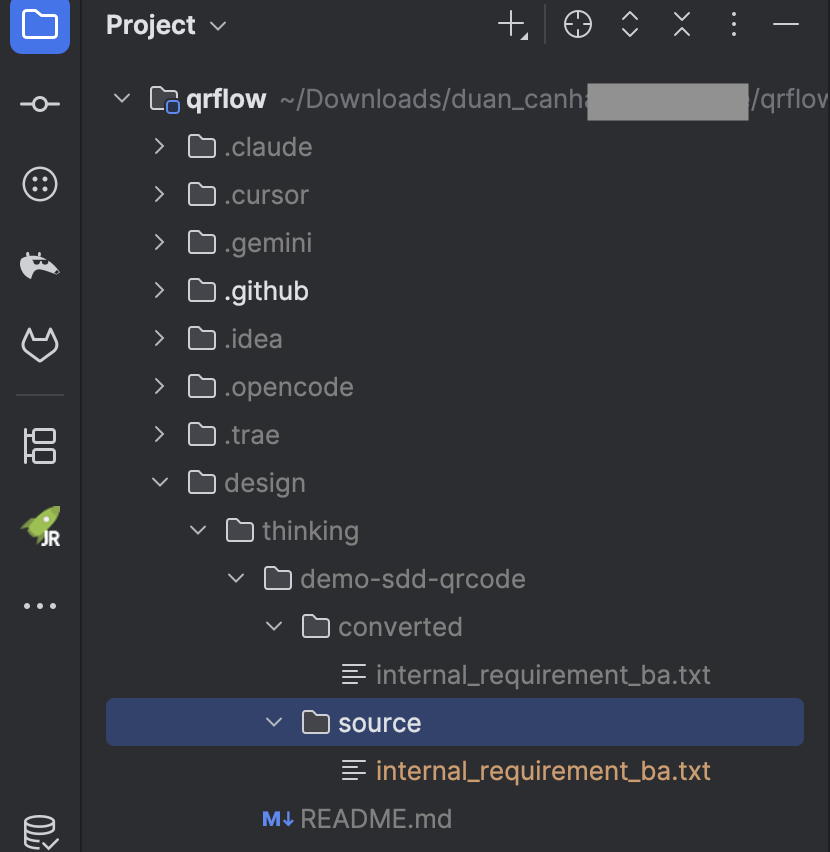The height and width of the screenshot is (852, 830).
Task: Collapse the converted folder
Action: click(x=273, y=627)
